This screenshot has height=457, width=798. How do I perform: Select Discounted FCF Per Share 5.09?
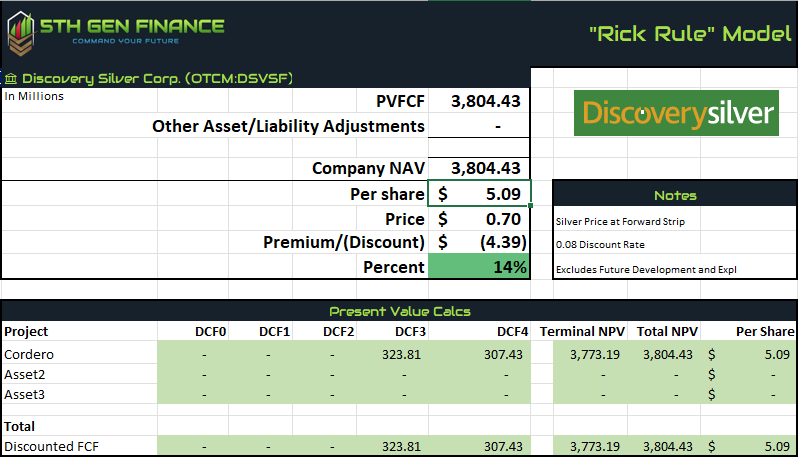pyautogui.click(x=777, y=446)
